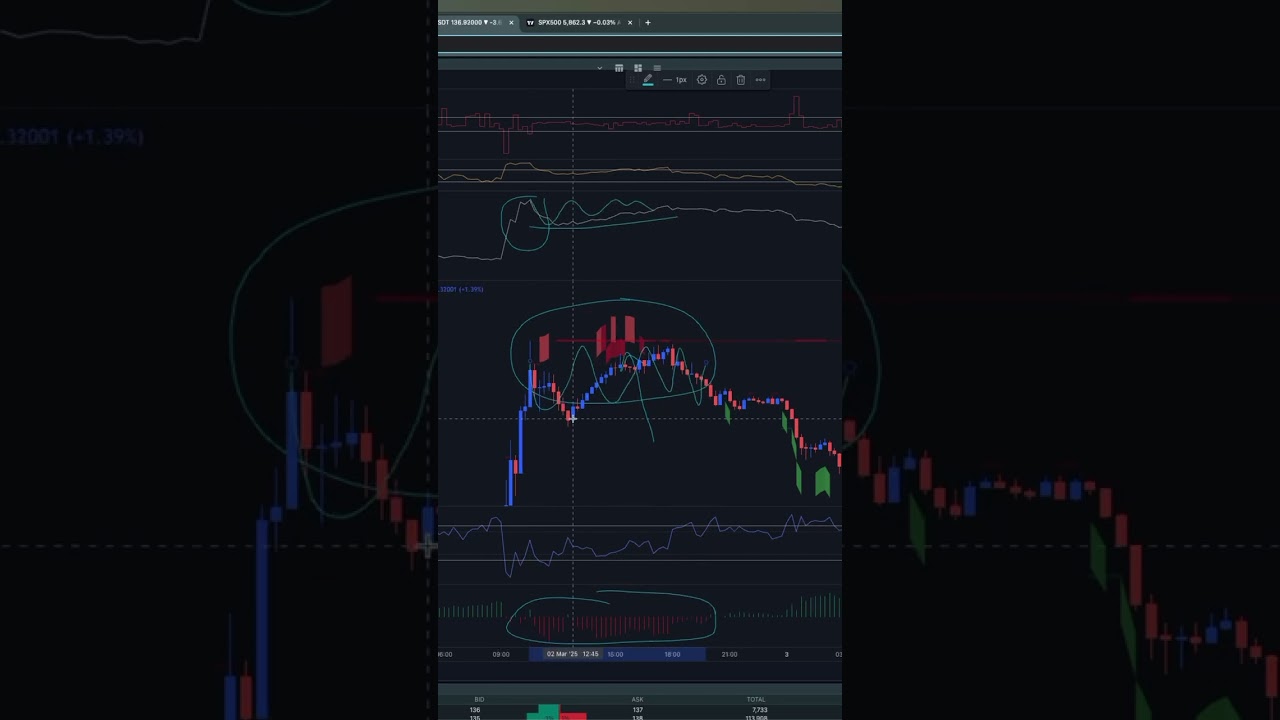
Task: Close the SPX500 tab
Action: coord(630,22)
